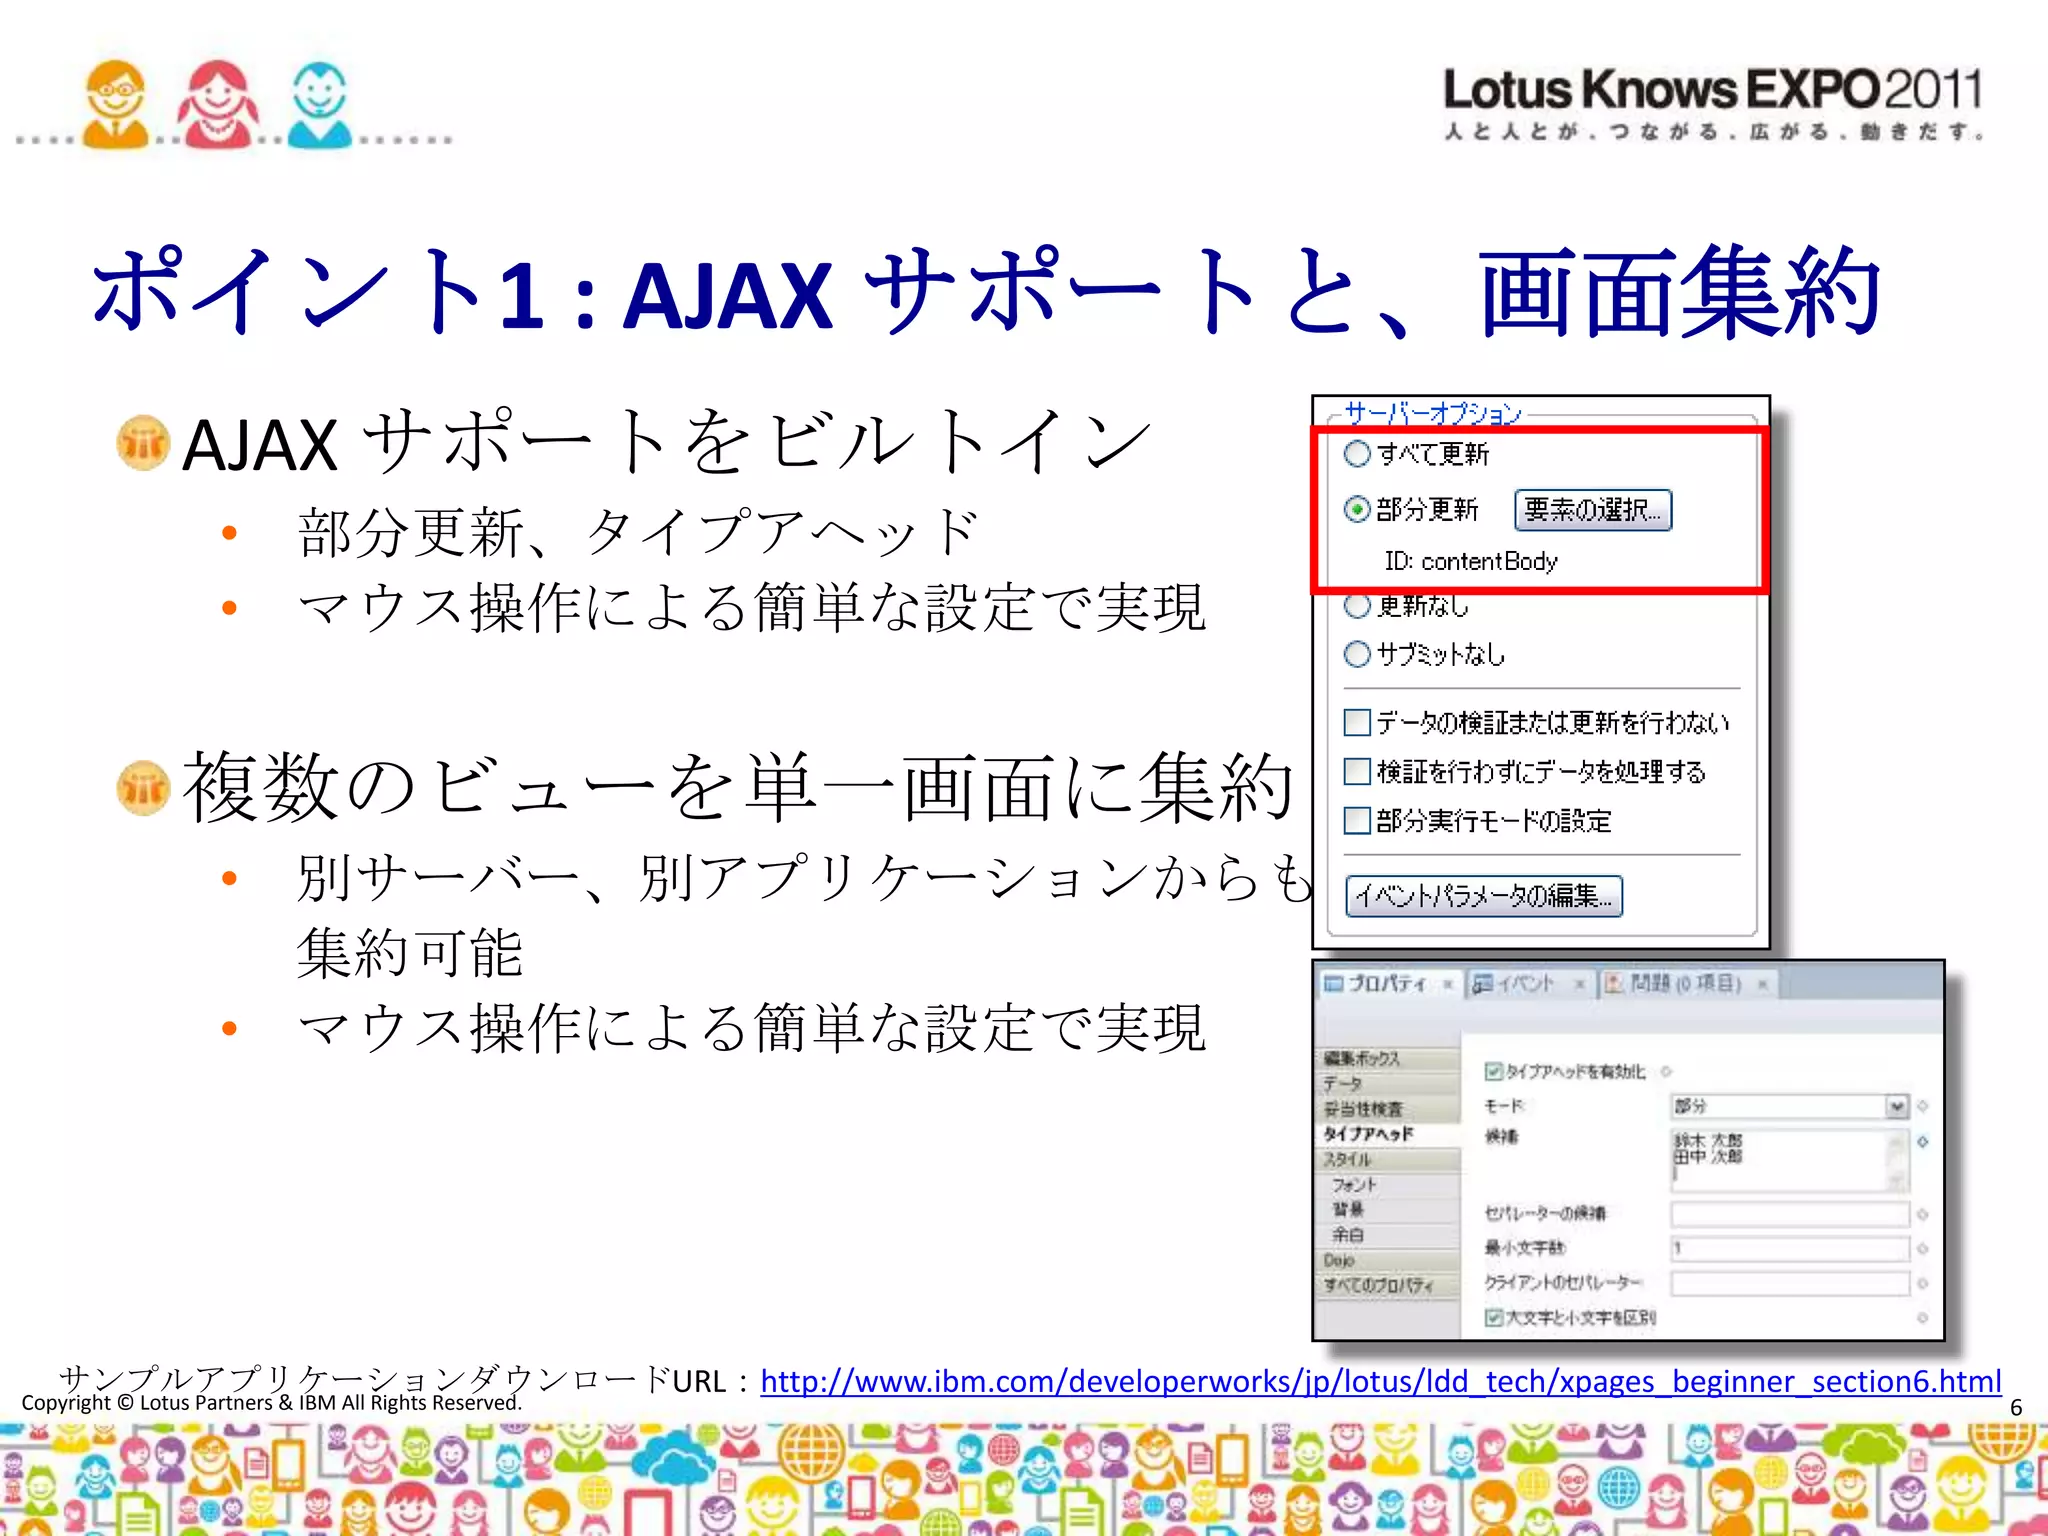Open スタイル properties section

tap(1390, 1160)
